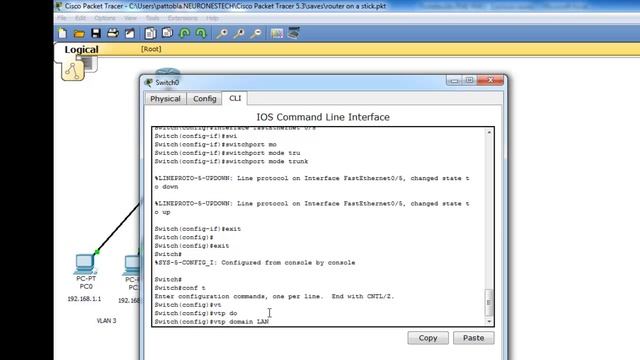Viewport: 640px width, 360px height.
Task: Click the 192.168.1.1 label under PC0
Action: pyautogui.click(x=84, y=299)
